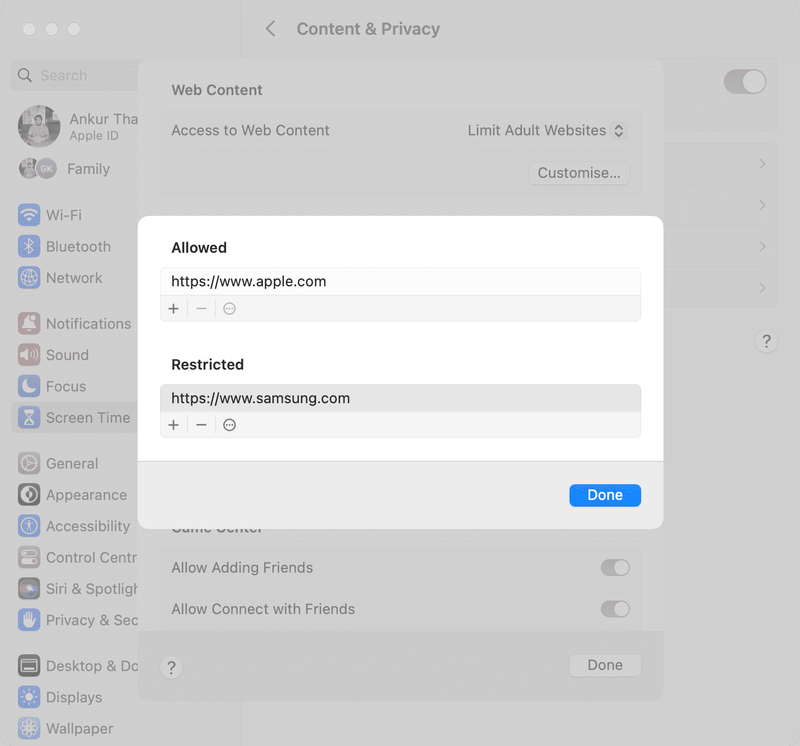This screenshot has height=746, width=800.
Task: Click the Screen Time hourglass icon
Action: [x=29, y=417]
